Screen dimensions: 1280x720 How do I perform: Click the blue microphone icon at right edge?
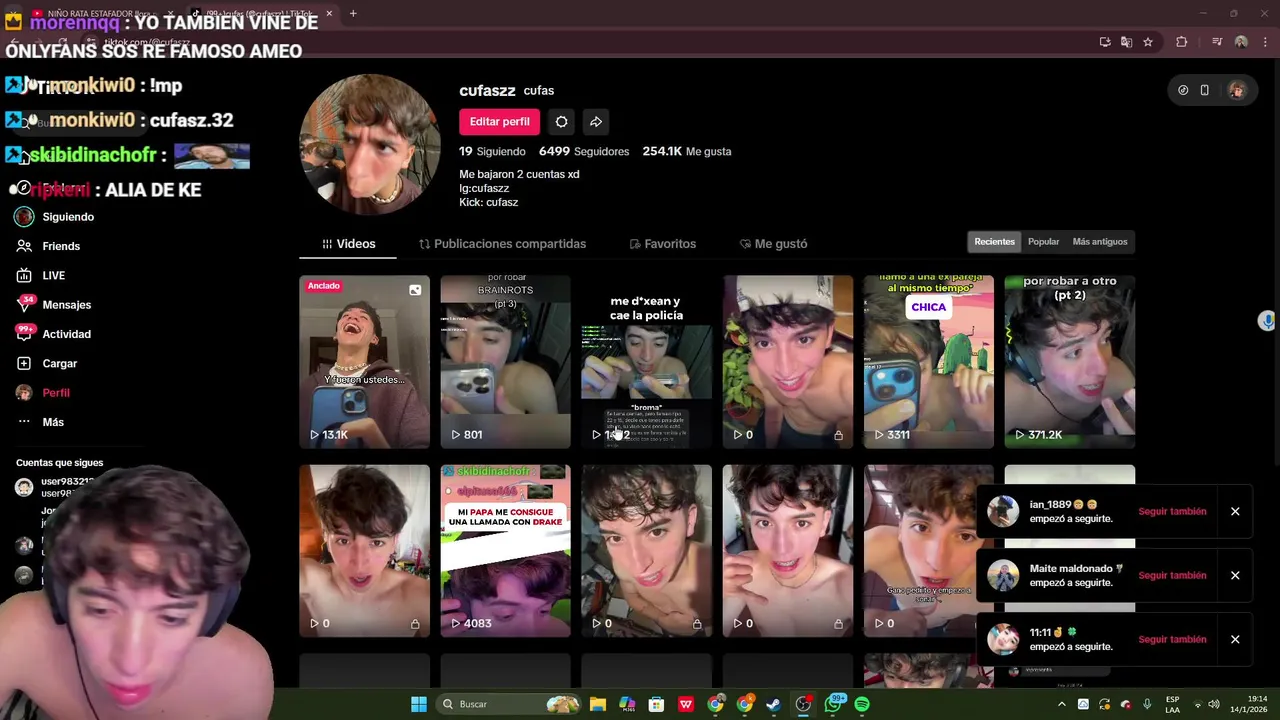(1267, 321)
